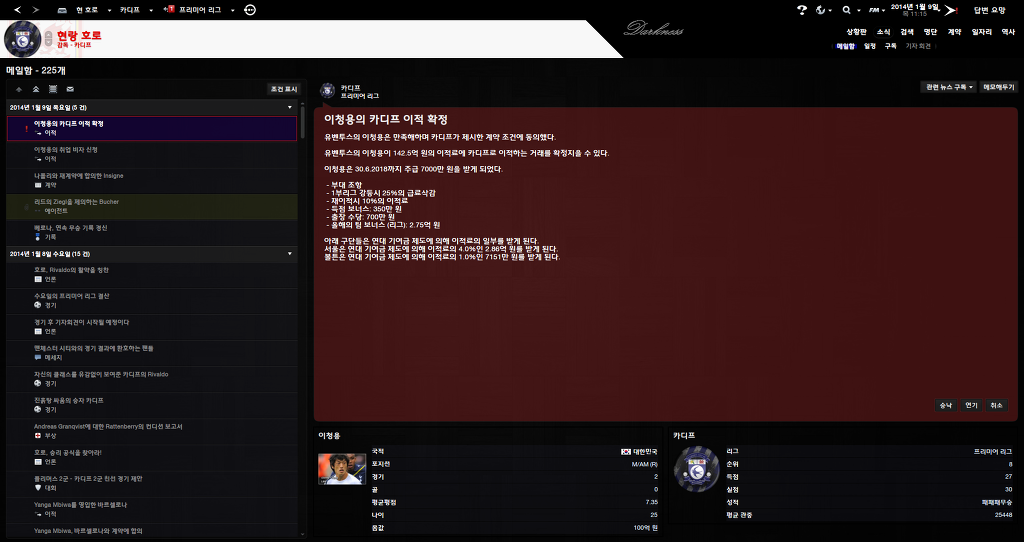
Task: Open the mail 리드의 Ziegl을 제의하는 Bucher
Action: tap(152, 206)
